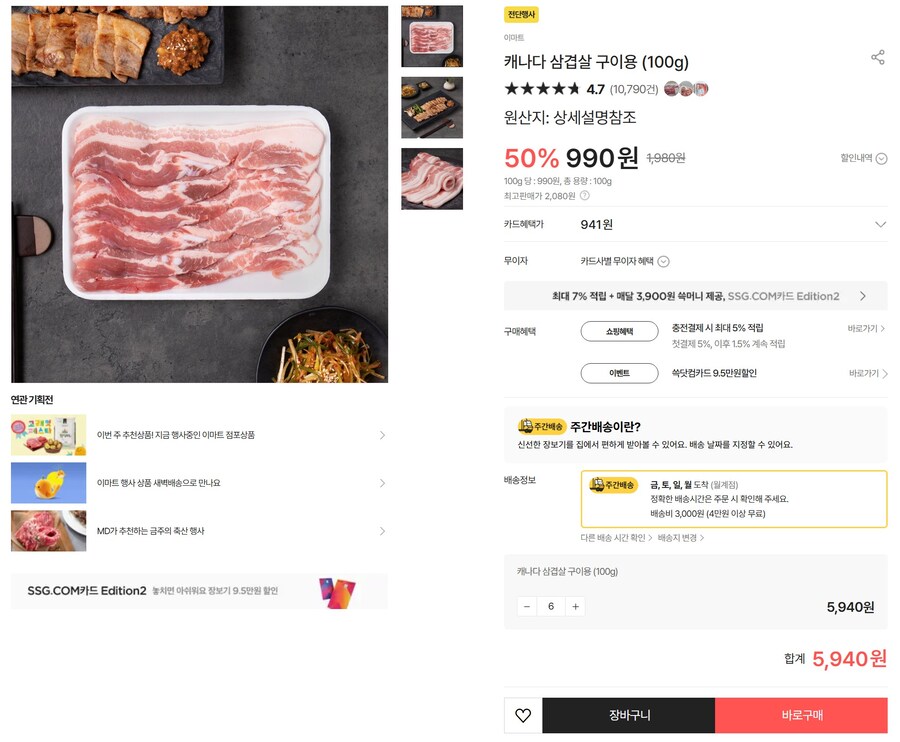
Task: Open the MD가 추천하는 축산 행사 item
Action: 200,530
